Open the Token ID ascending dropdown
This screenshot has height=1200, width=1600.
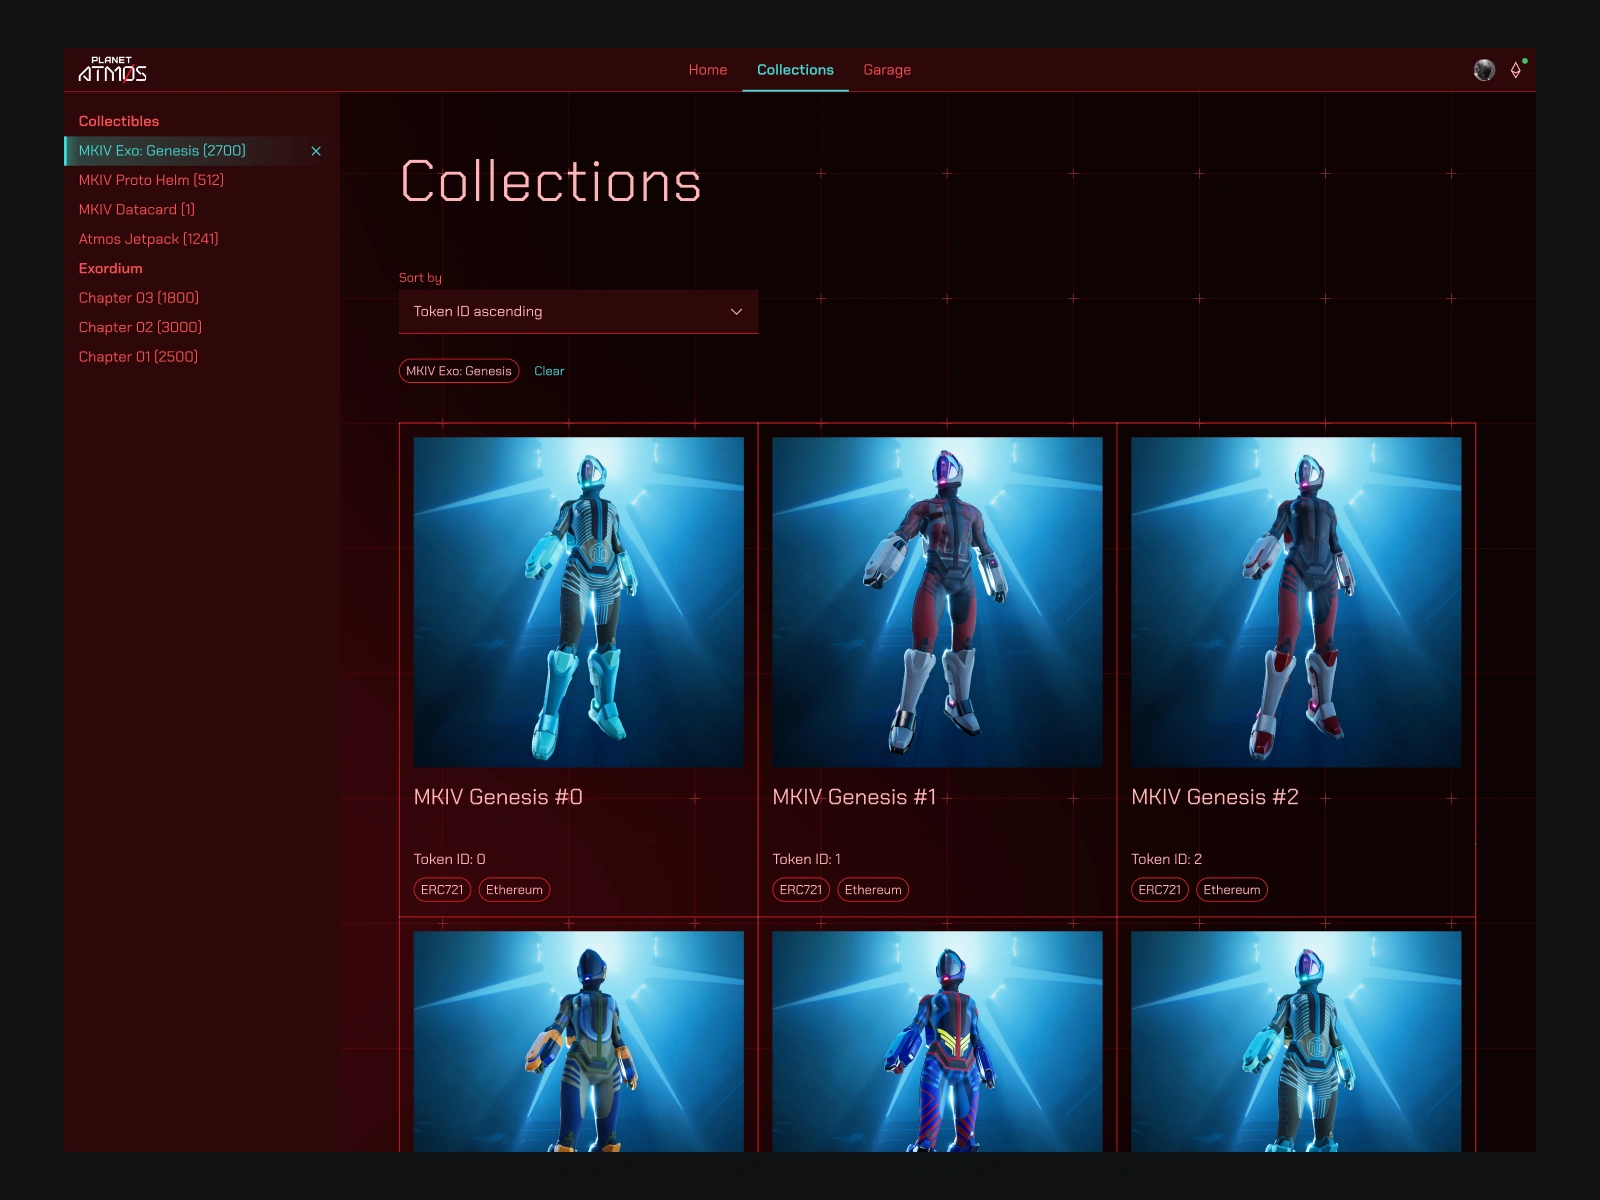[578, 312]
